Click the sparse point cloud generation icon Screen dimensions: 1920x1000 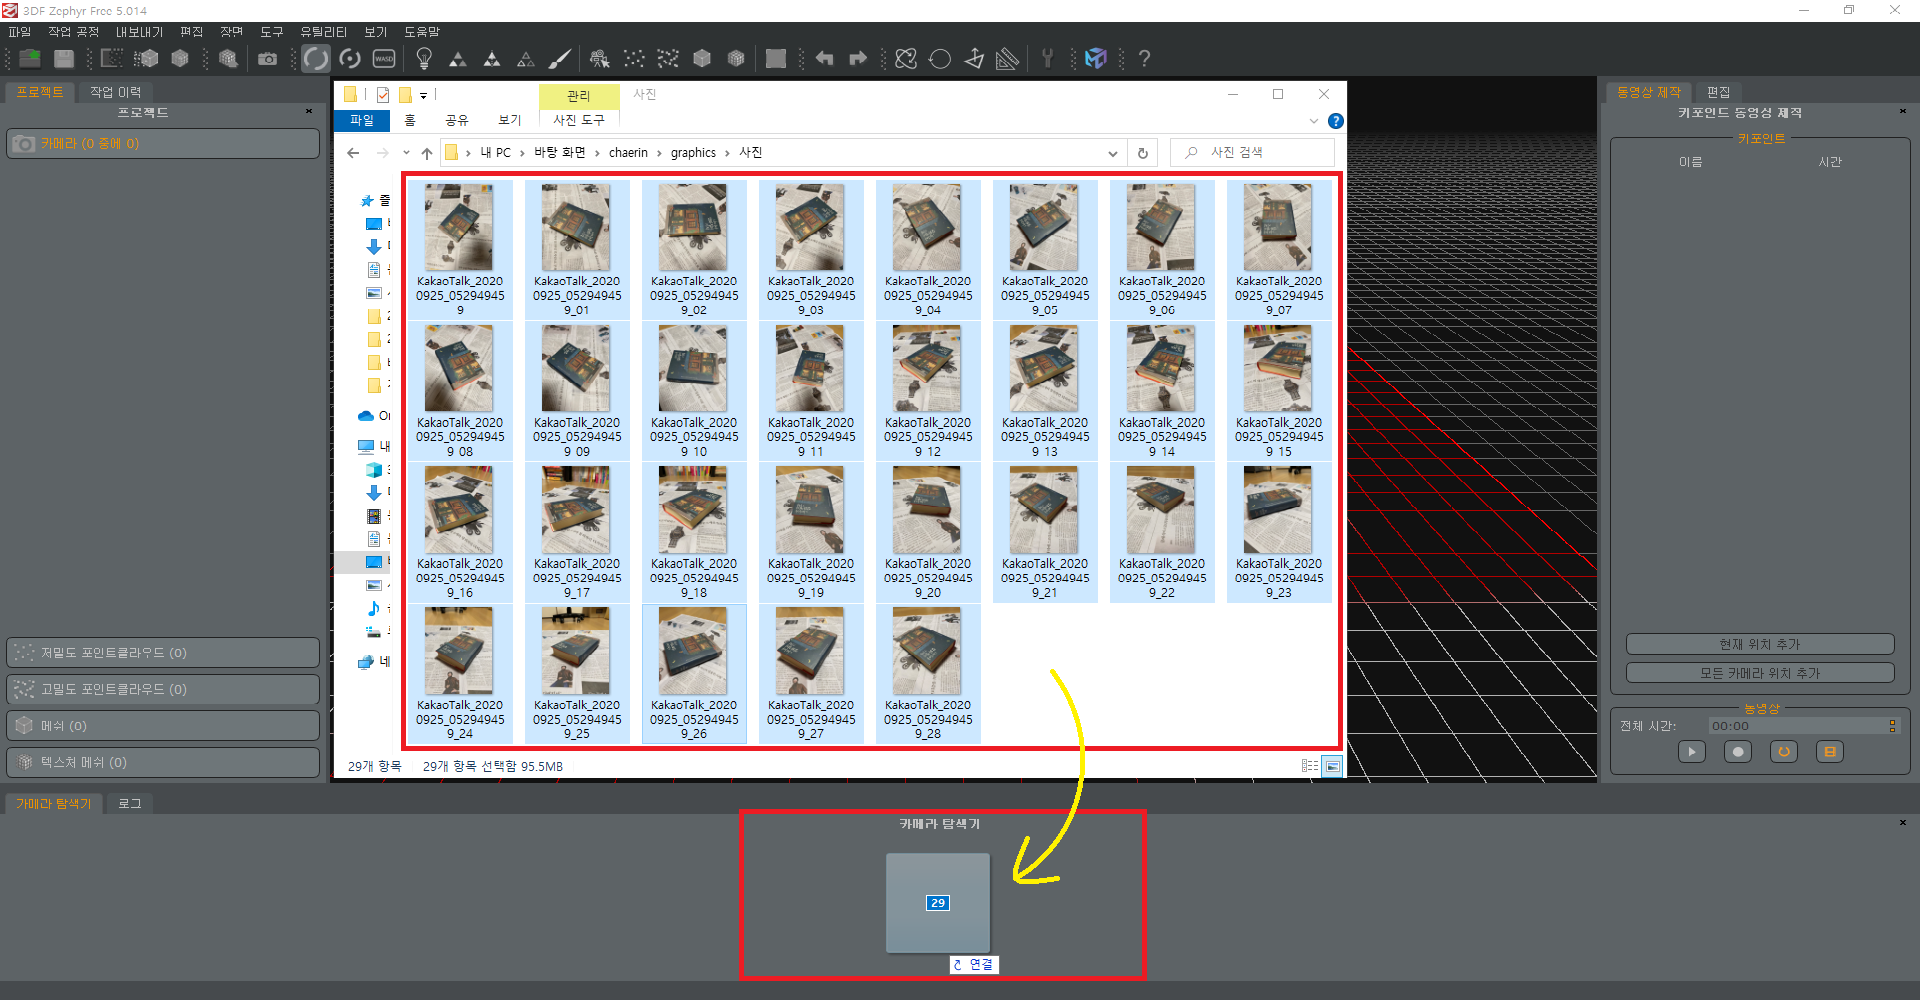pyautogui.click(x=113, y=59)
